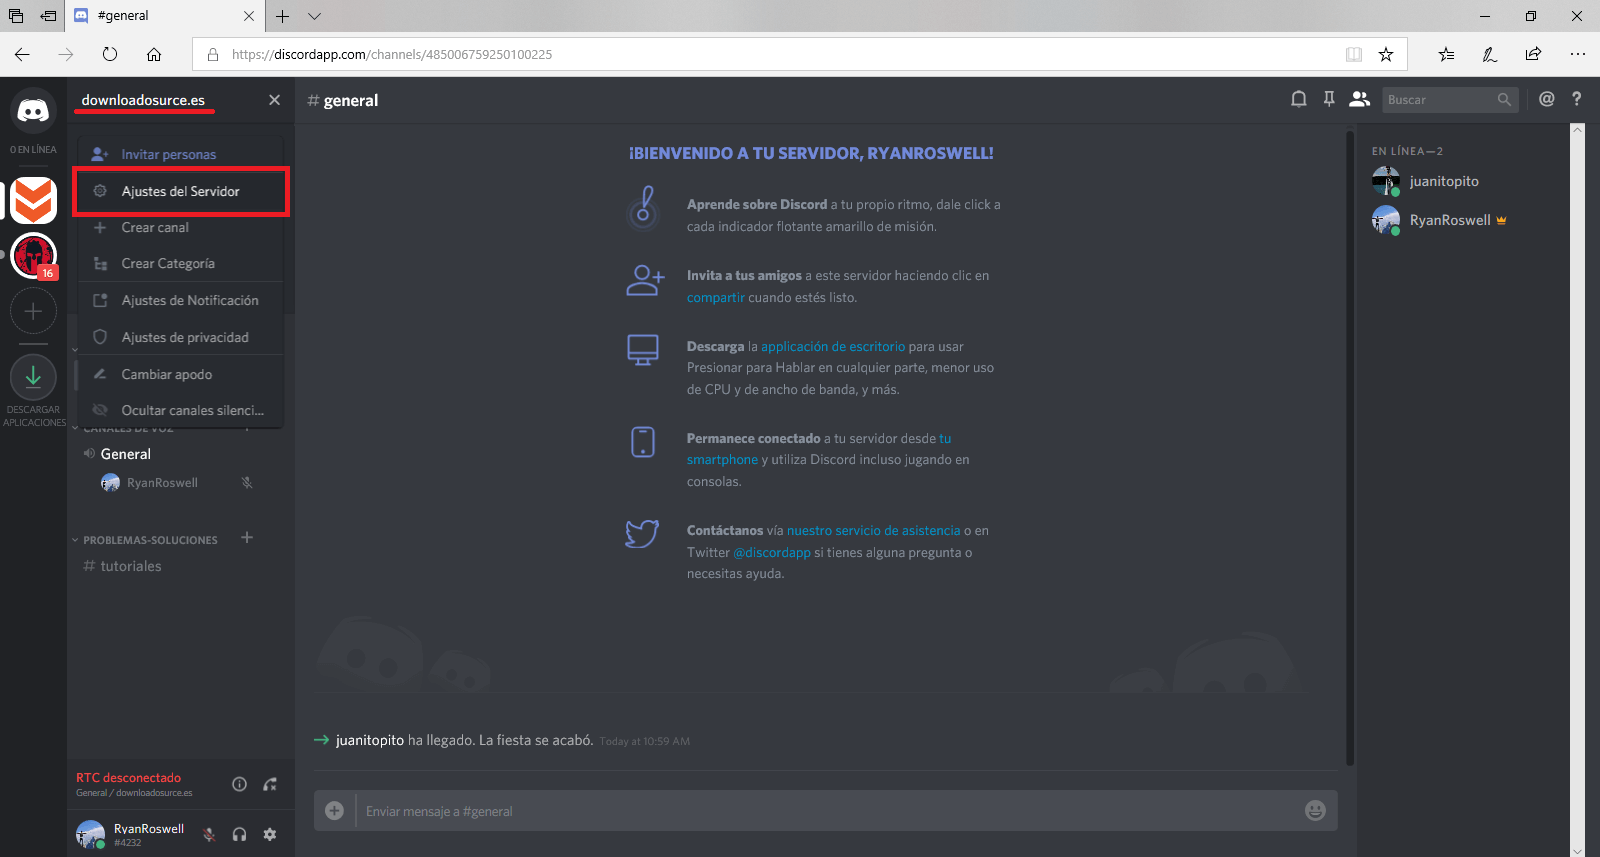Open Discord home via the logo icon
The image size is (1600, 857).
33,110
